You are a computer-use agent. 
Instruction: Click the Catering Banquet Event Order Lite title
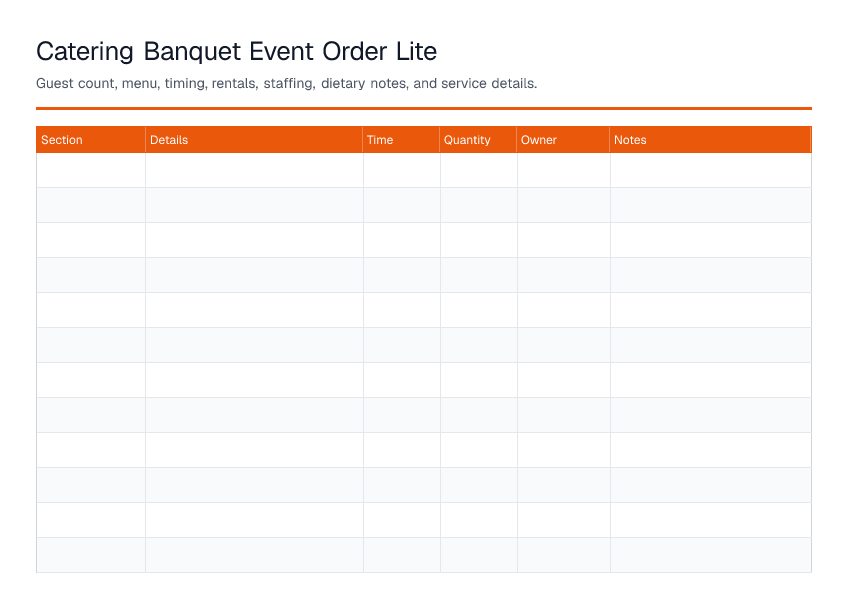[236, 52]
